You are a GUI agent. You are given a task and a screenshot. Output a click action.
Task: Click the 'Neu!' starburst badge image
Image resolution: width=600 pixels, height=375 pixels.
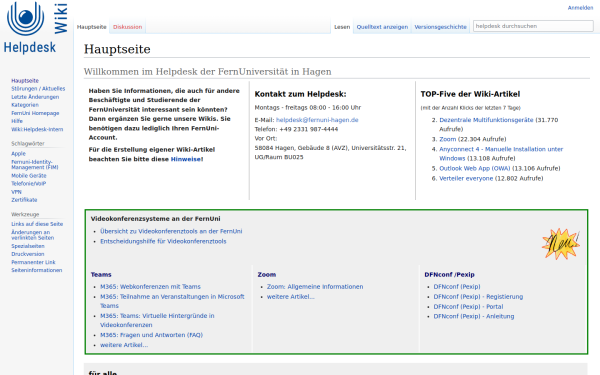click(x=561, y=244)
